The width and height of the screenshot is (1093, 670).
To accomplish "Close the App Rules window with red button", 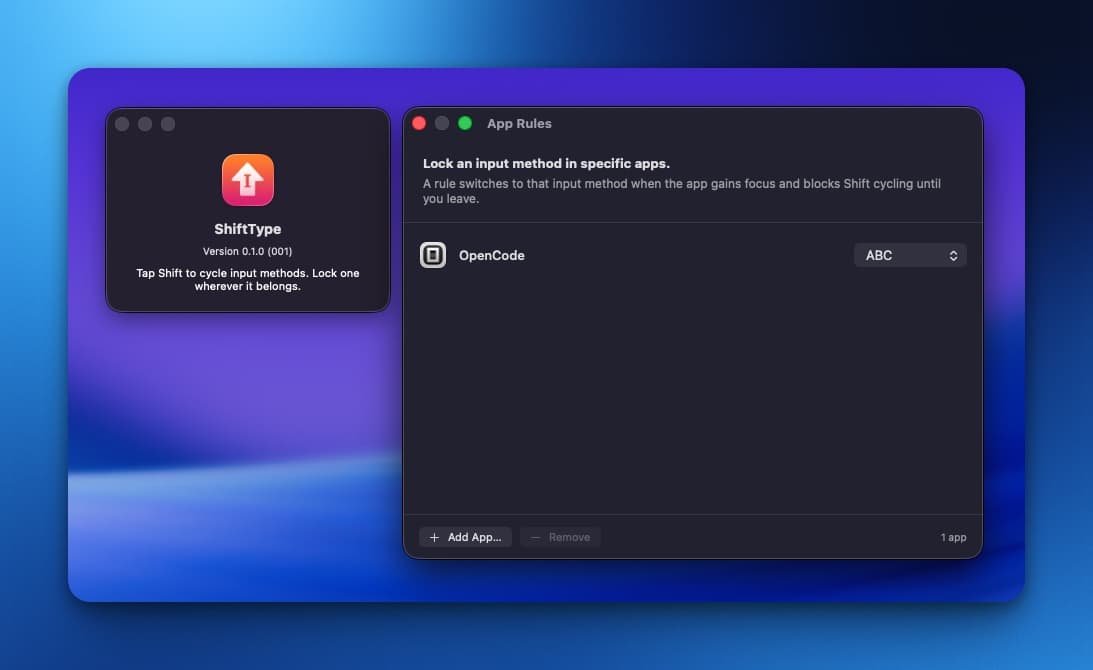I will (x=419, y=123).
